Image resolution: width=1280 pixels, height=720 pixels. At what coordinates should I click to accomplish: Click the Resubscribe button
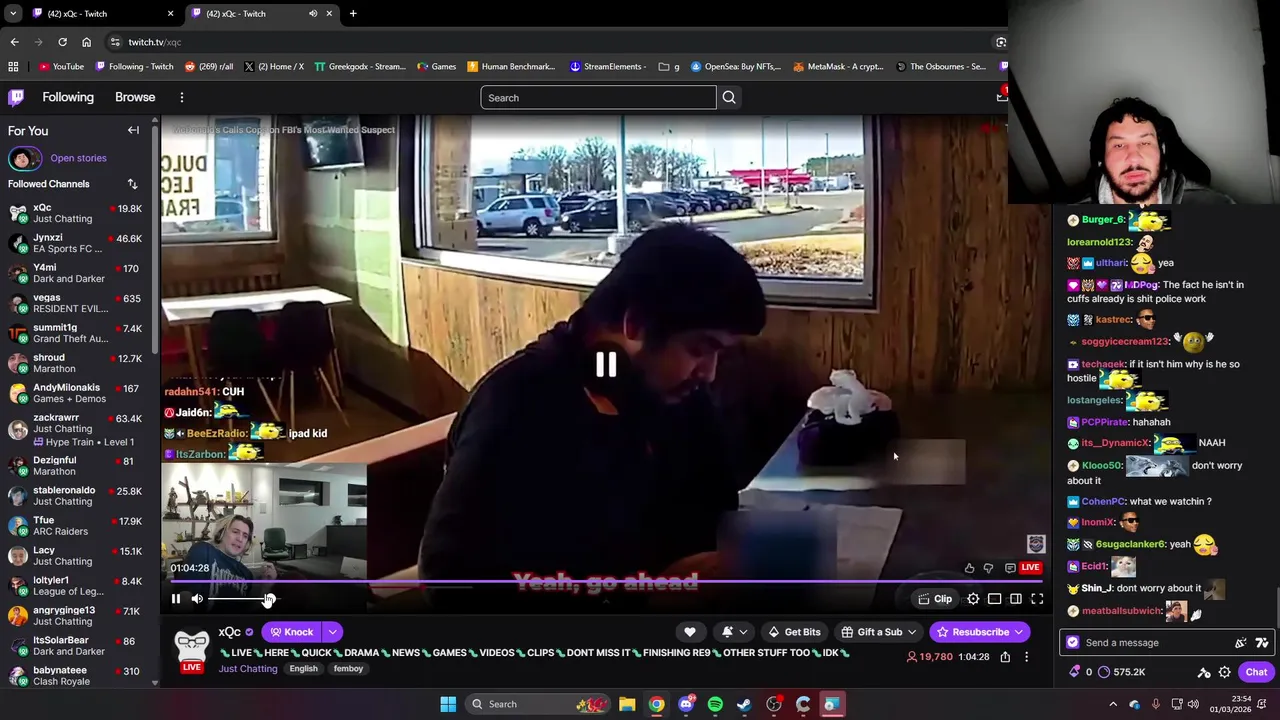(x=979, y=632)
